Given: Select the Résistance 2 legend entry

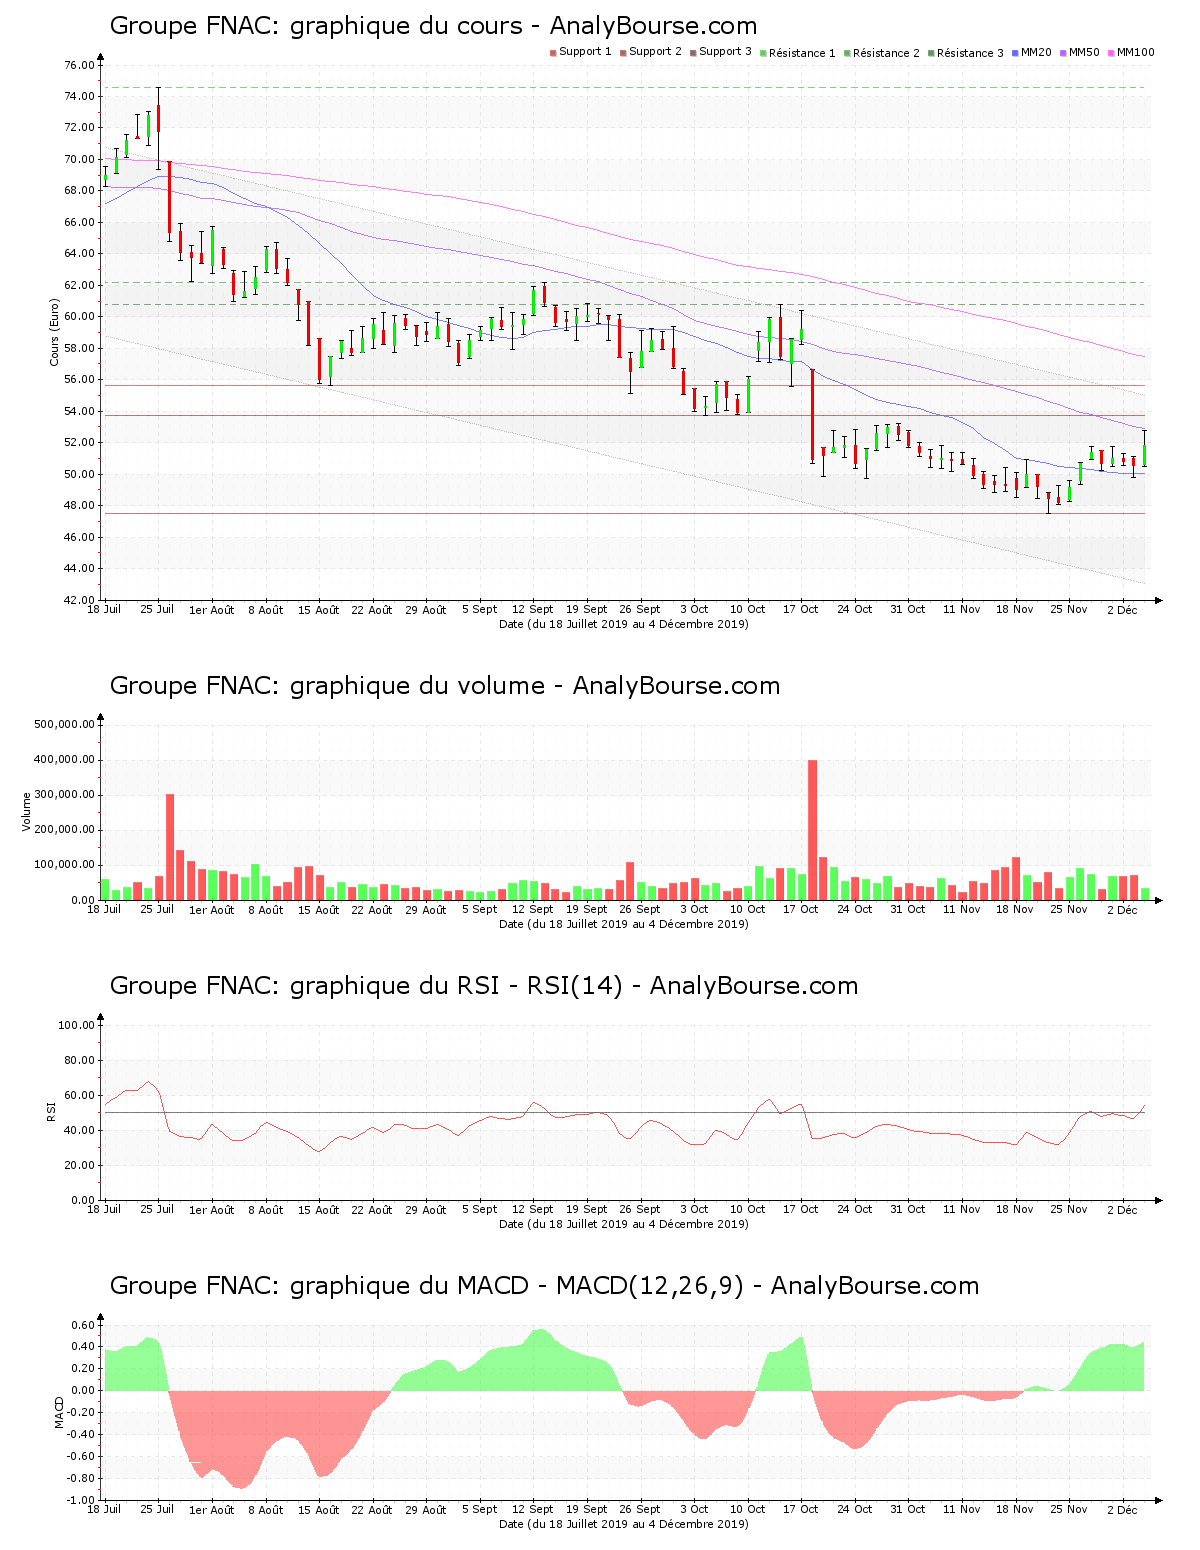Looking at the screenshot, I should pyautogui.click(x=881, y=53).
